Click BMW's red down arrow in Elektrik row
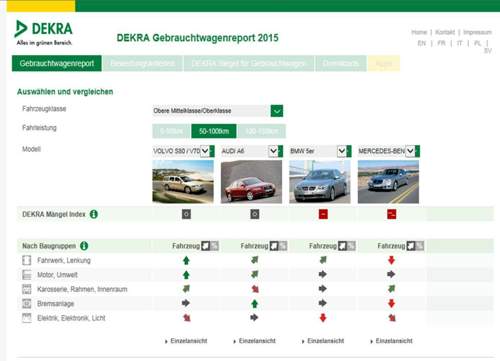Image resolution: width=500 pixels, height=361 pixels. click(x=323, y=318)
